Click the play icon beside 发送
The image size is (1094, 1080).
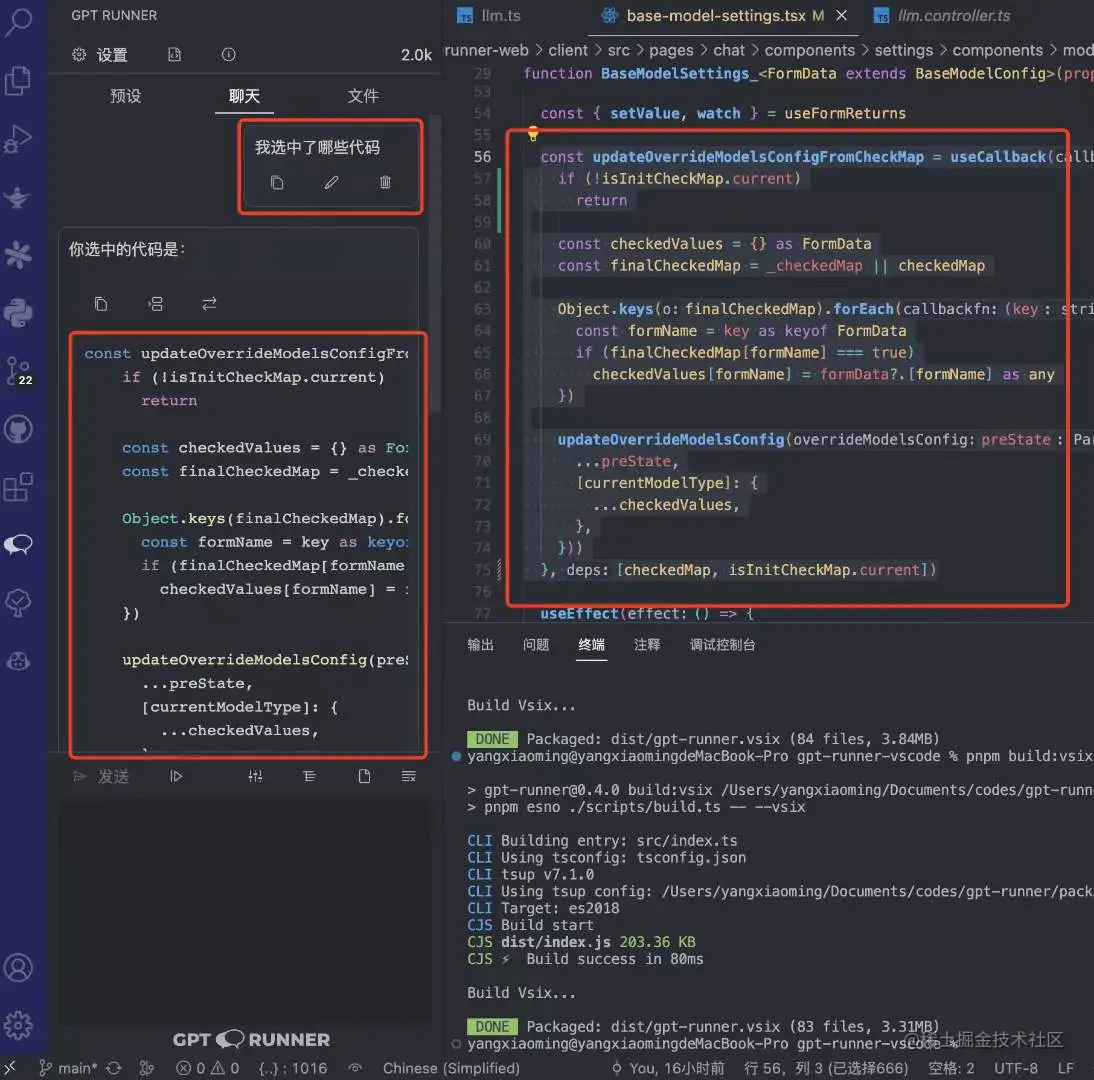[x=176, y=776]
